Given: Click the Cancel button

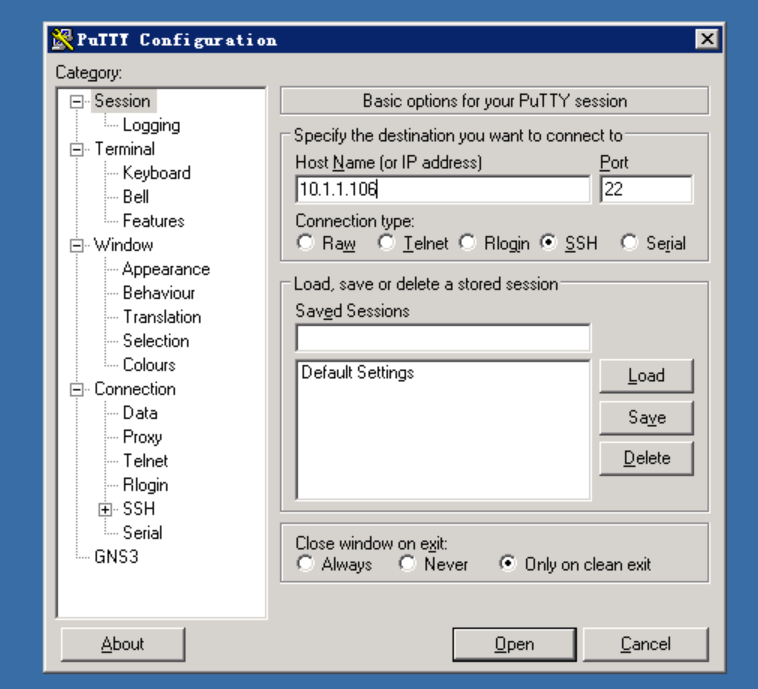Looking at the screenshot, I should coord(646,644).
